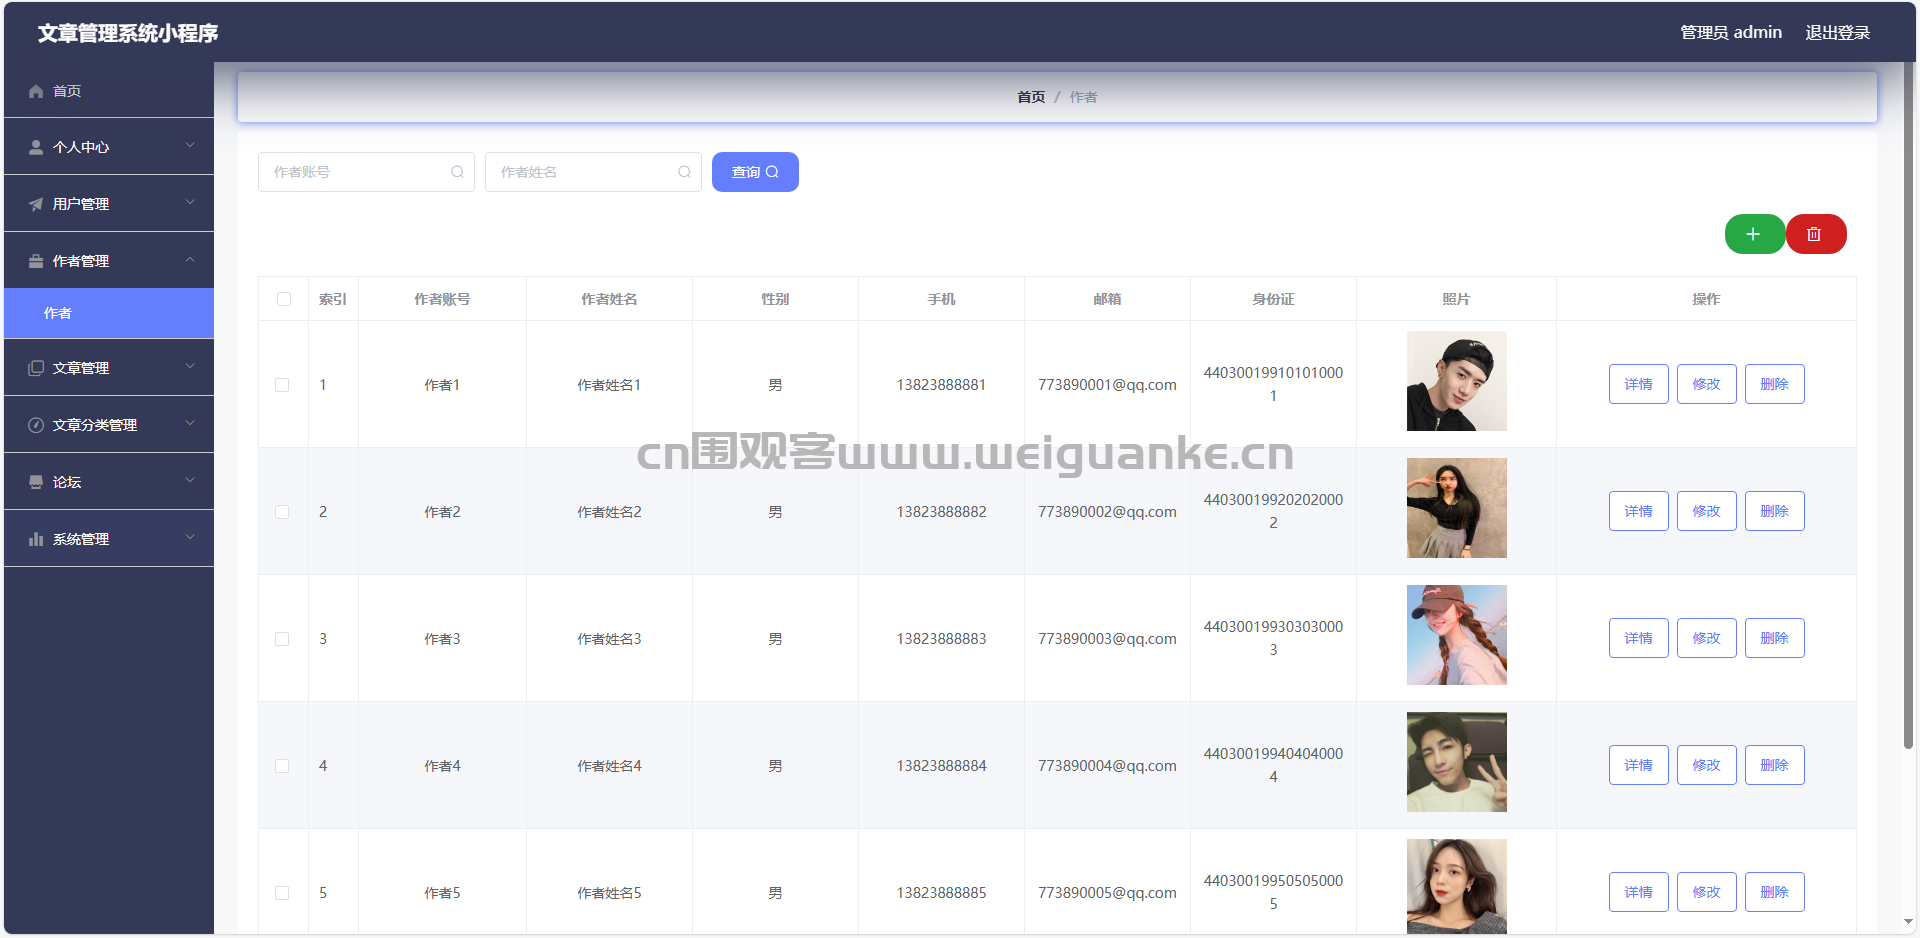This screenshot has width=1920, height=938.
Task: Click 退出登录 to log out
Action: (x=1837, y=33)
